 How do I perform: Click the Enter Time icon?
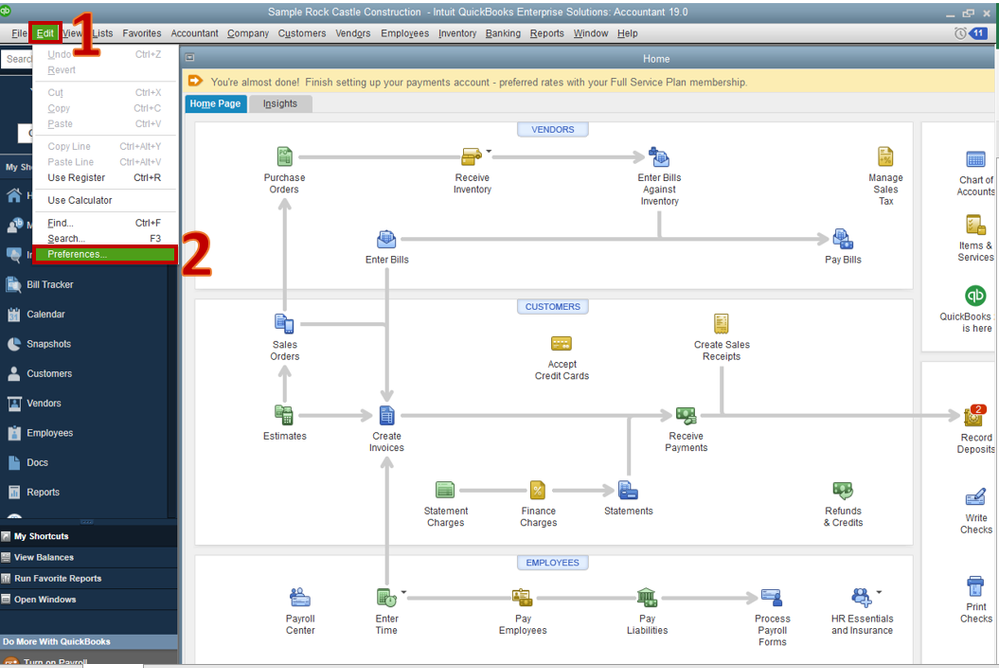pos(386,598)
